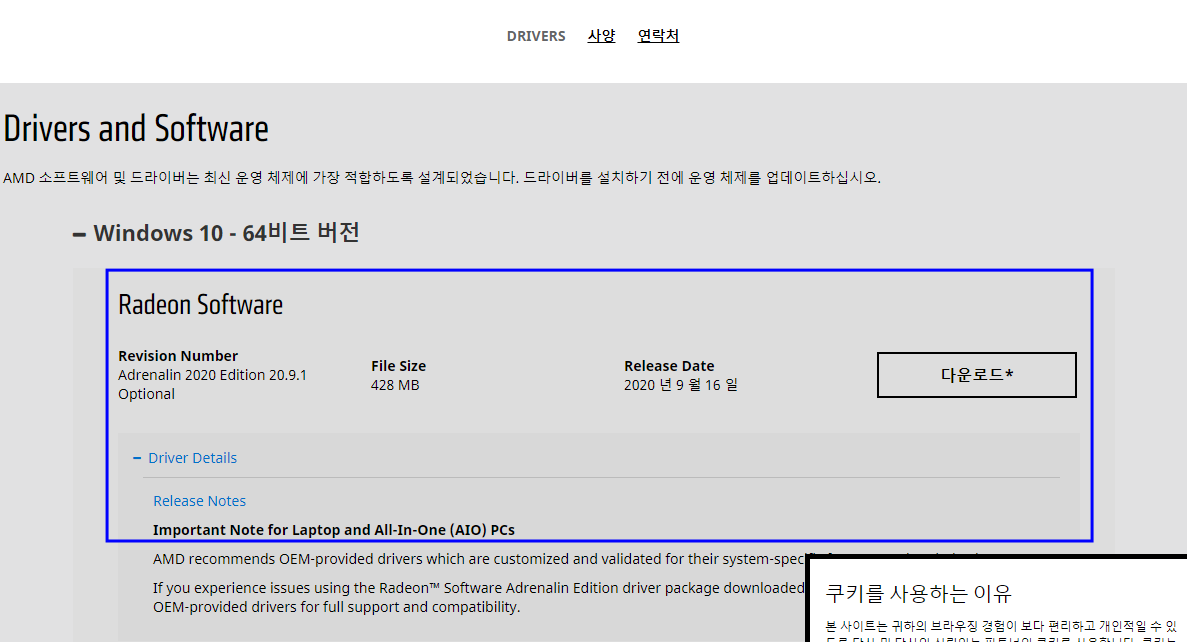
Task: Click the Revision Number label
Action: pos(178,356)
